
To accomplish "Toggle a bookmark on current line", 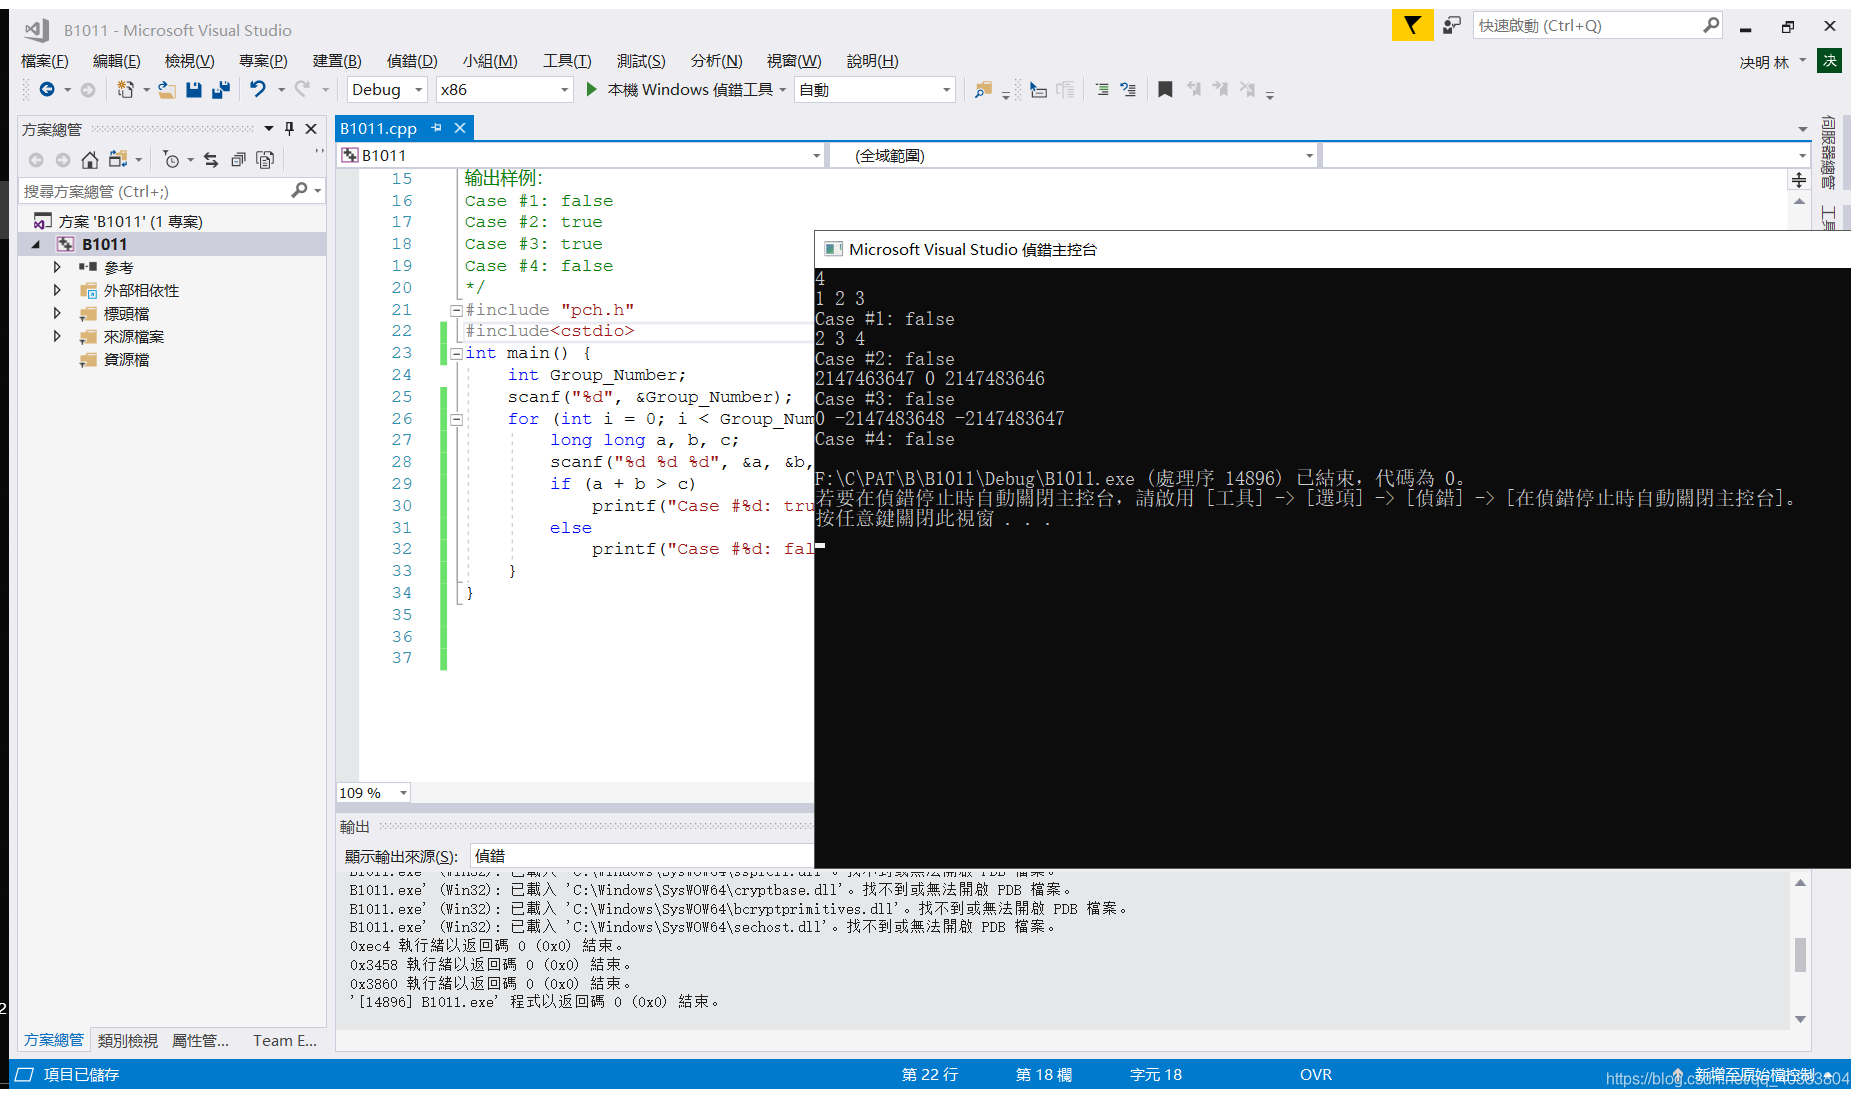I will pyautogui.click(x=1165, y=90).
